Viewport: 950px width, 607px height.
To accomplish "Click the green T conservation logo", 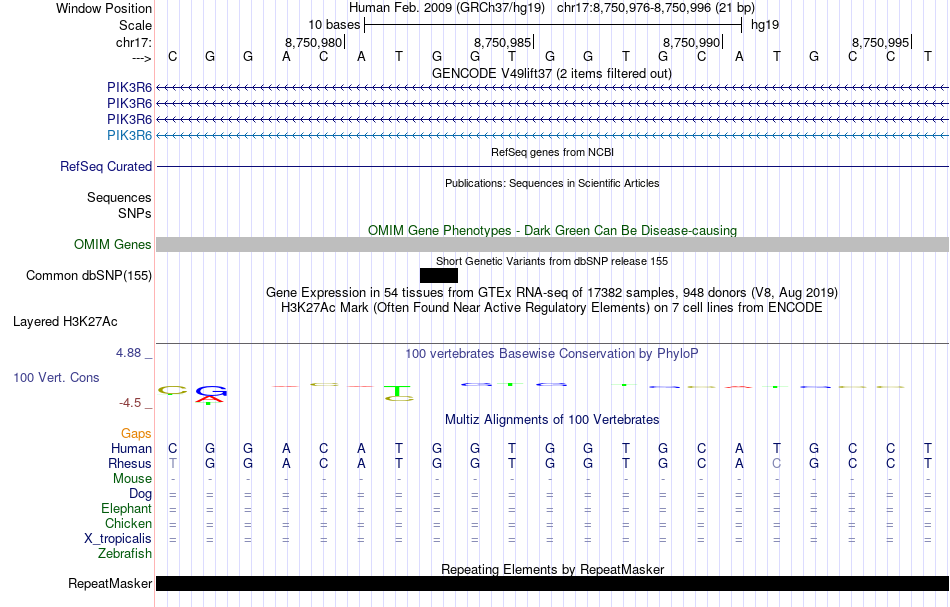I will 398,393.
